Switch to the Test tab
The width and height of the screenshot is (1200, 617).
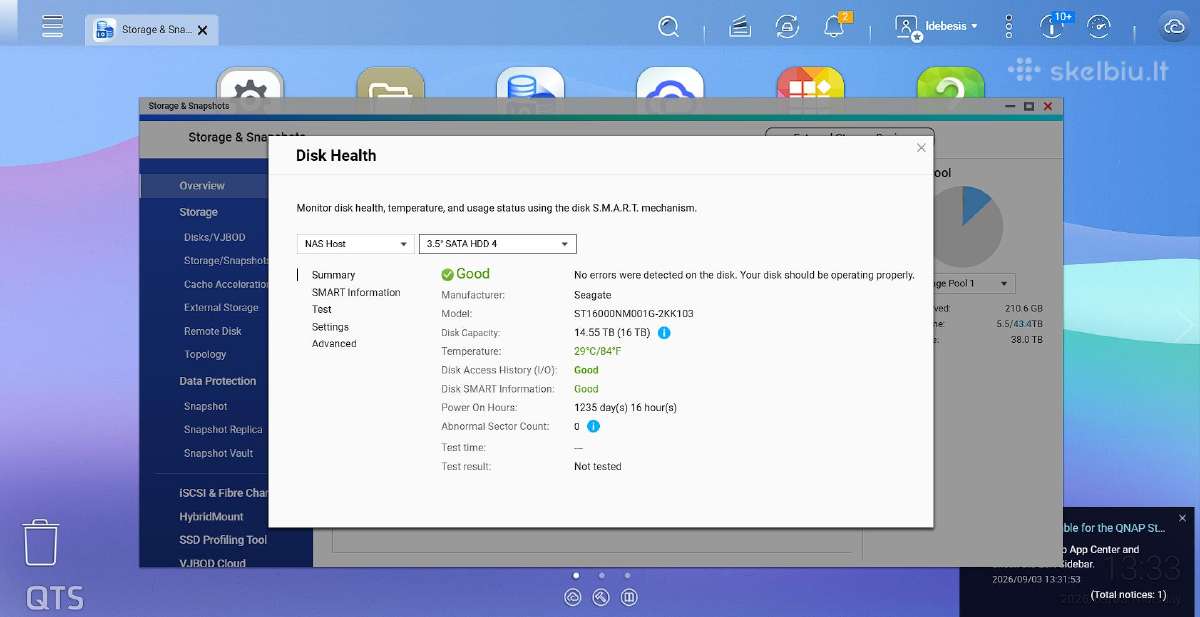pyautogui.click(x=321, y=309)
